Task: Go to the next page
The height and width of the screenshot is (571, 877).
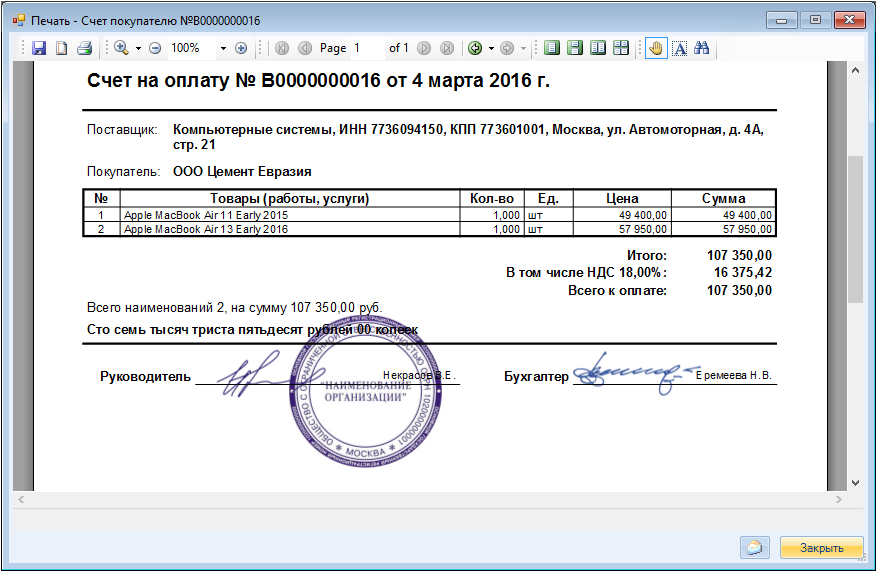Action: [x=424, y=48]
